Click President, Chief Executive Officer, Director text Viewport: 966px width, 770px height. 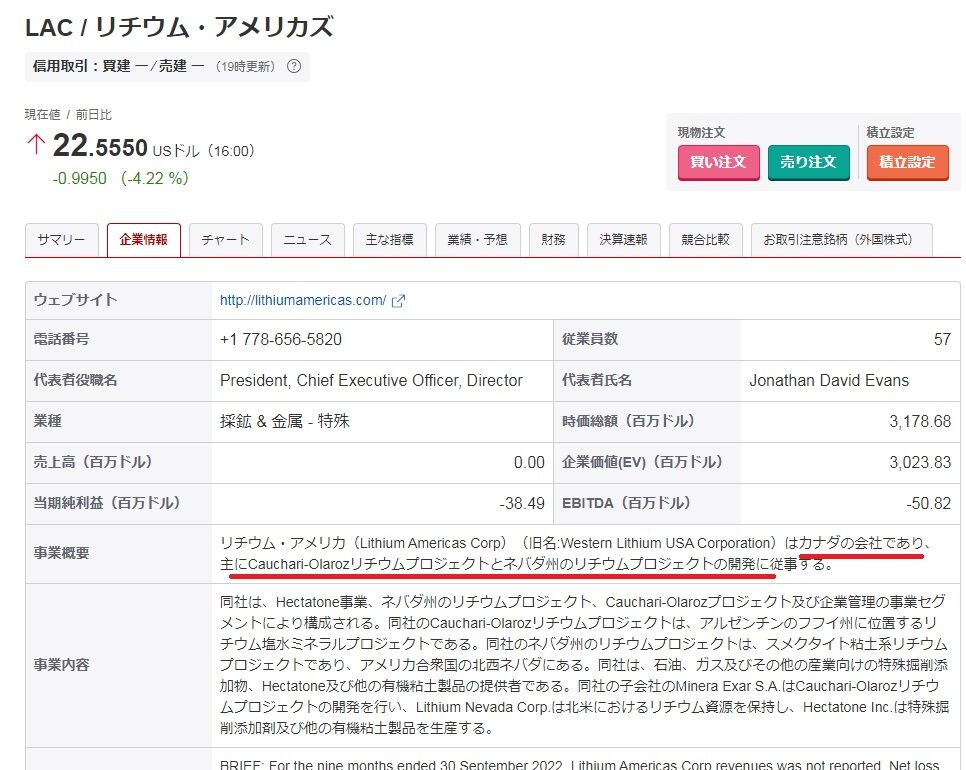click(371, 381)
